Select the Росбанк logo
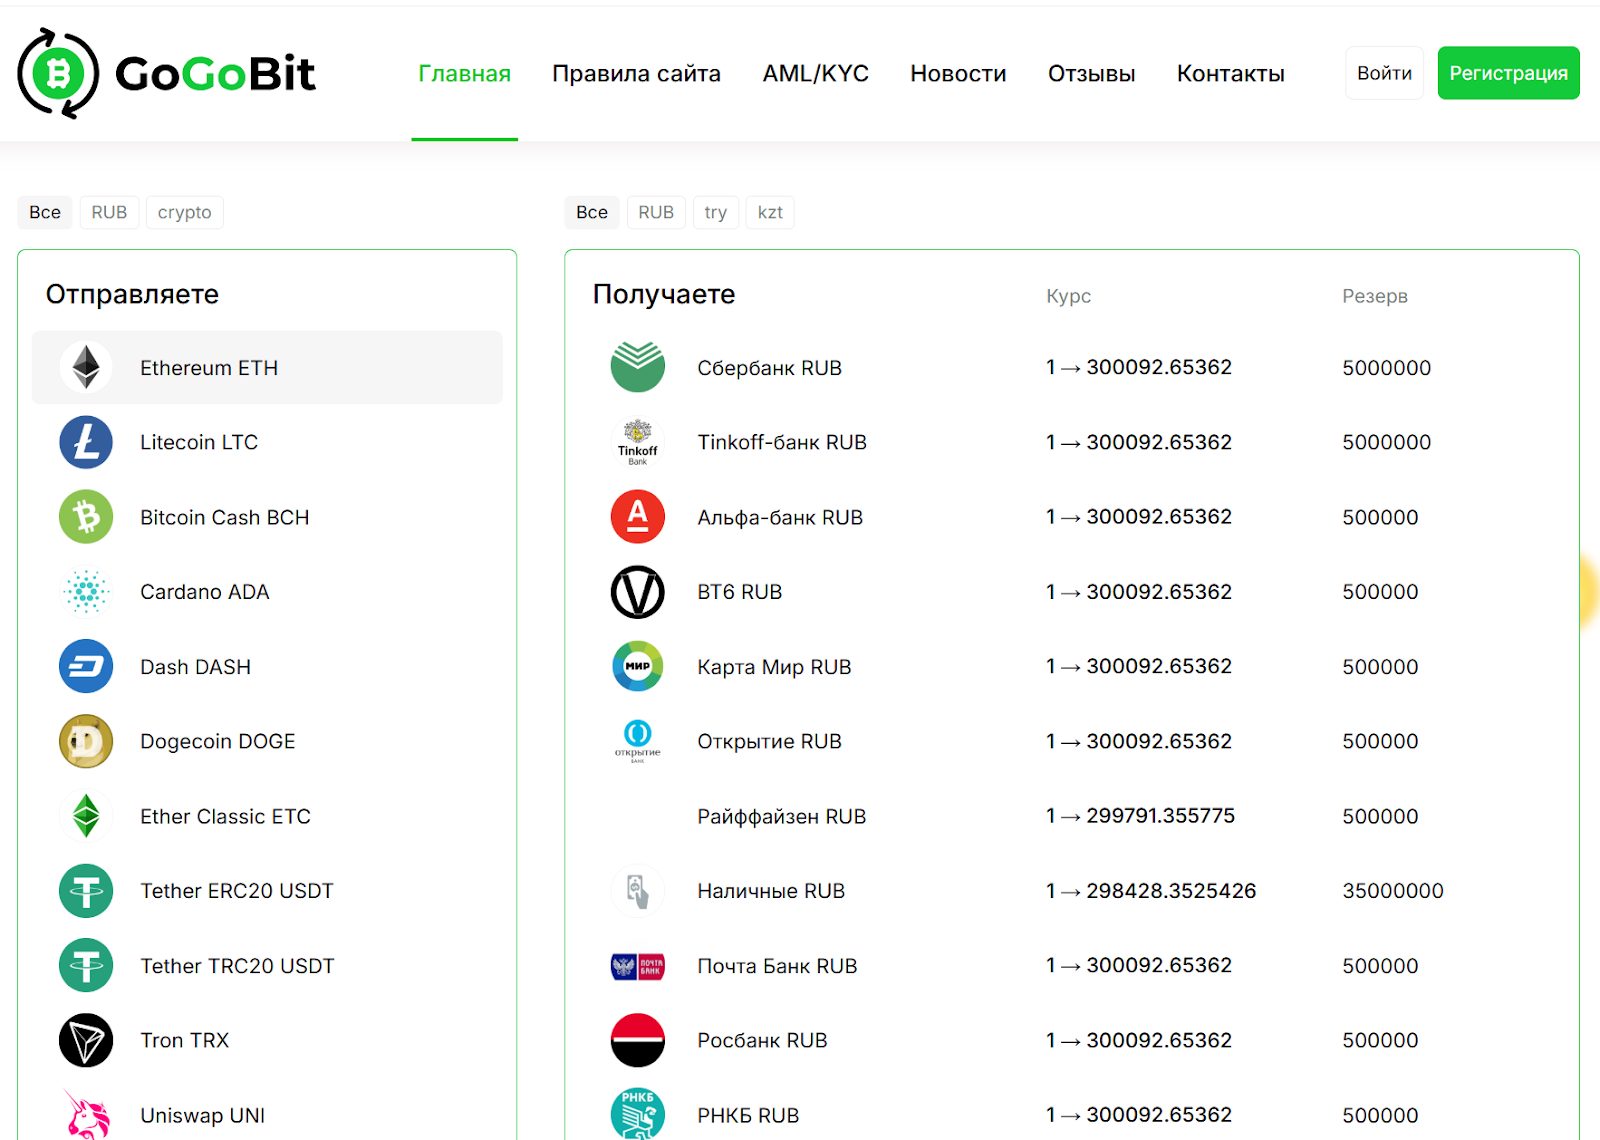Viewport: 1600px width, 1140px height. point(638,1040)
